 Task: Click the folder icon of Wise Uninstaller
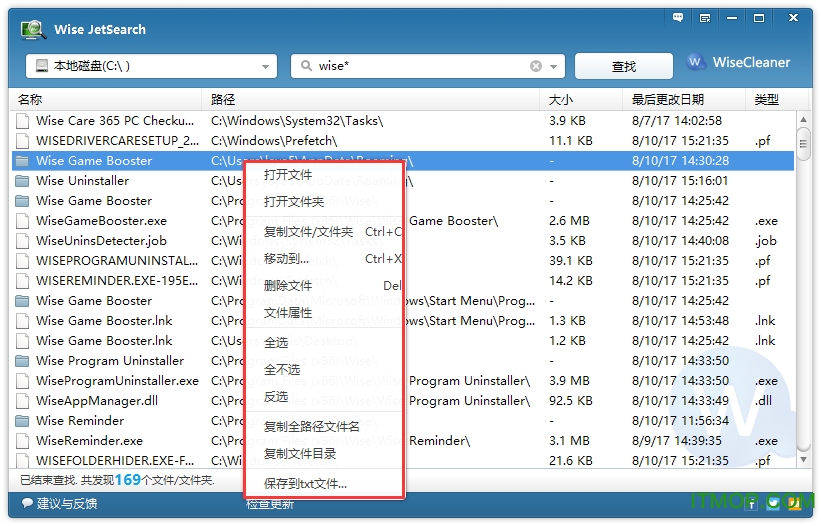coord(22,181)
